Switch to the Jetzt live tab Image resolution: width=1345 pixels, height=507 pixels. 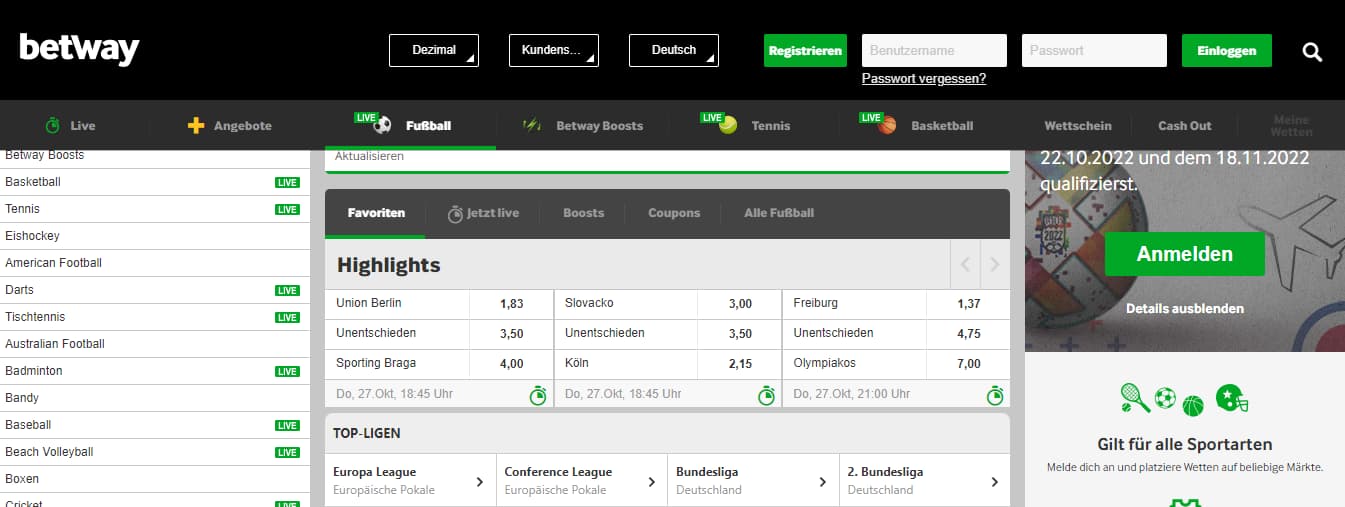click(x=482, y=213)
